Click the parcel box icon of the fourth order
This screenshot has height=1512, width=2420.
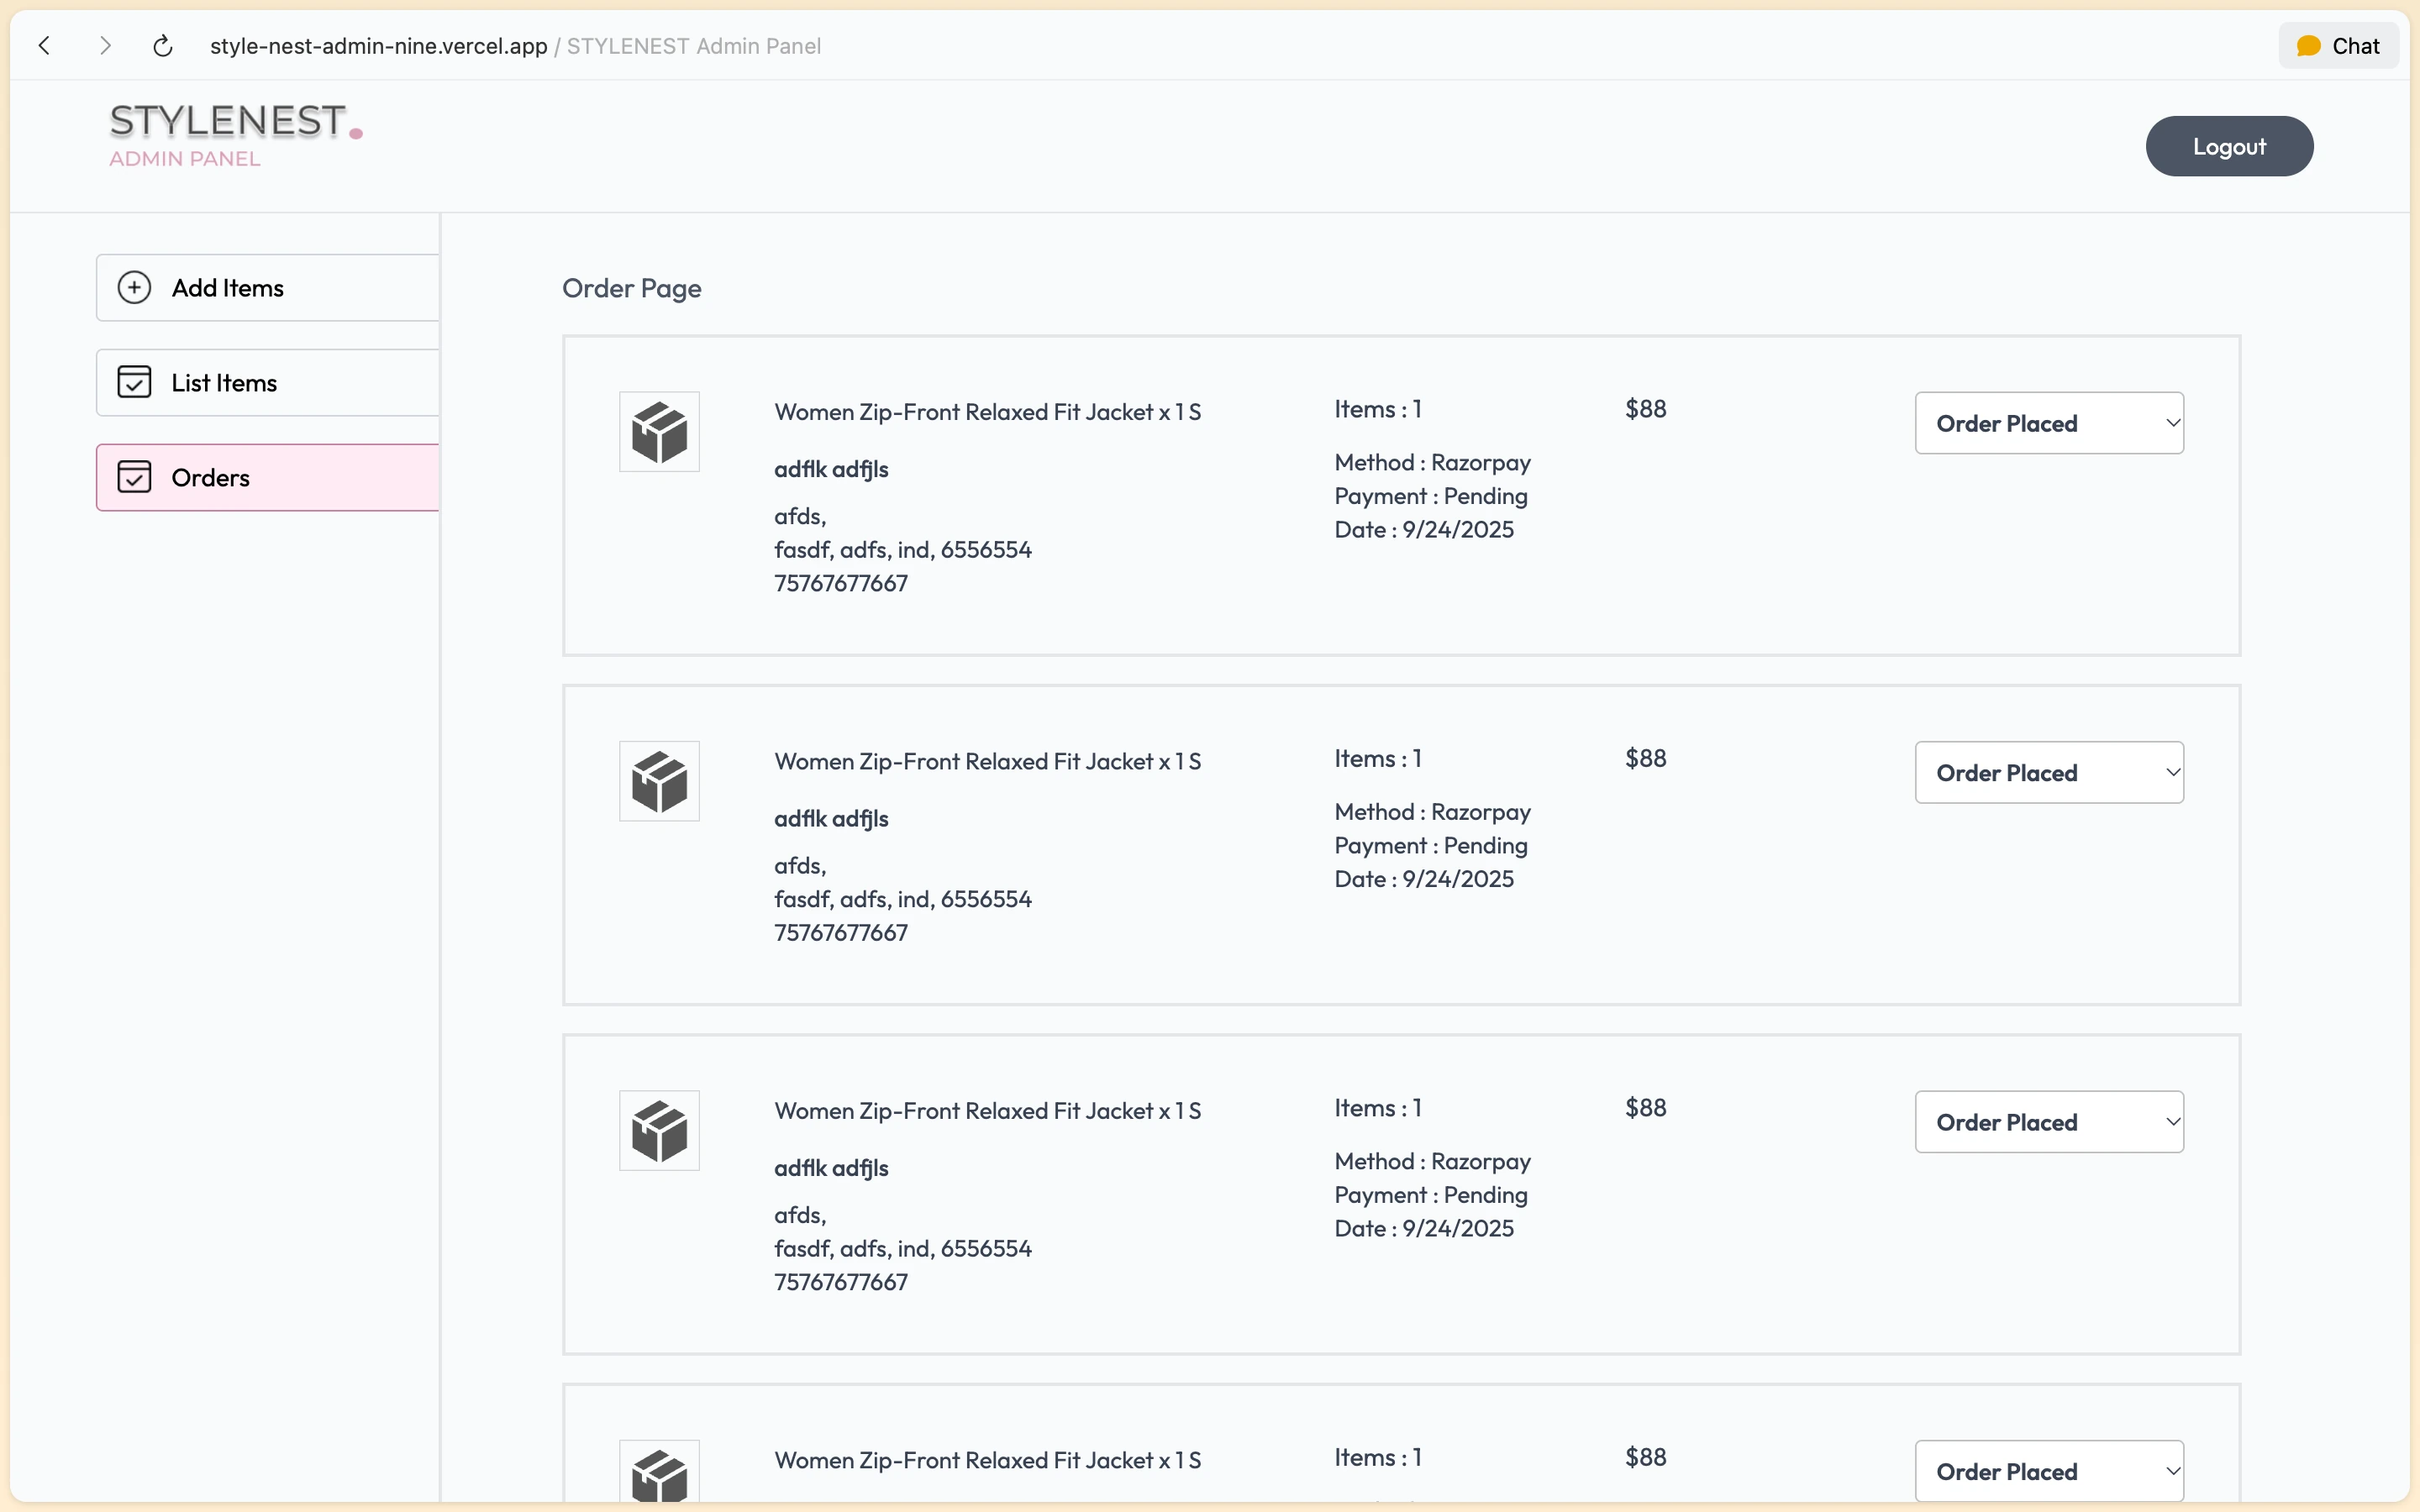tap(659, 1472)
